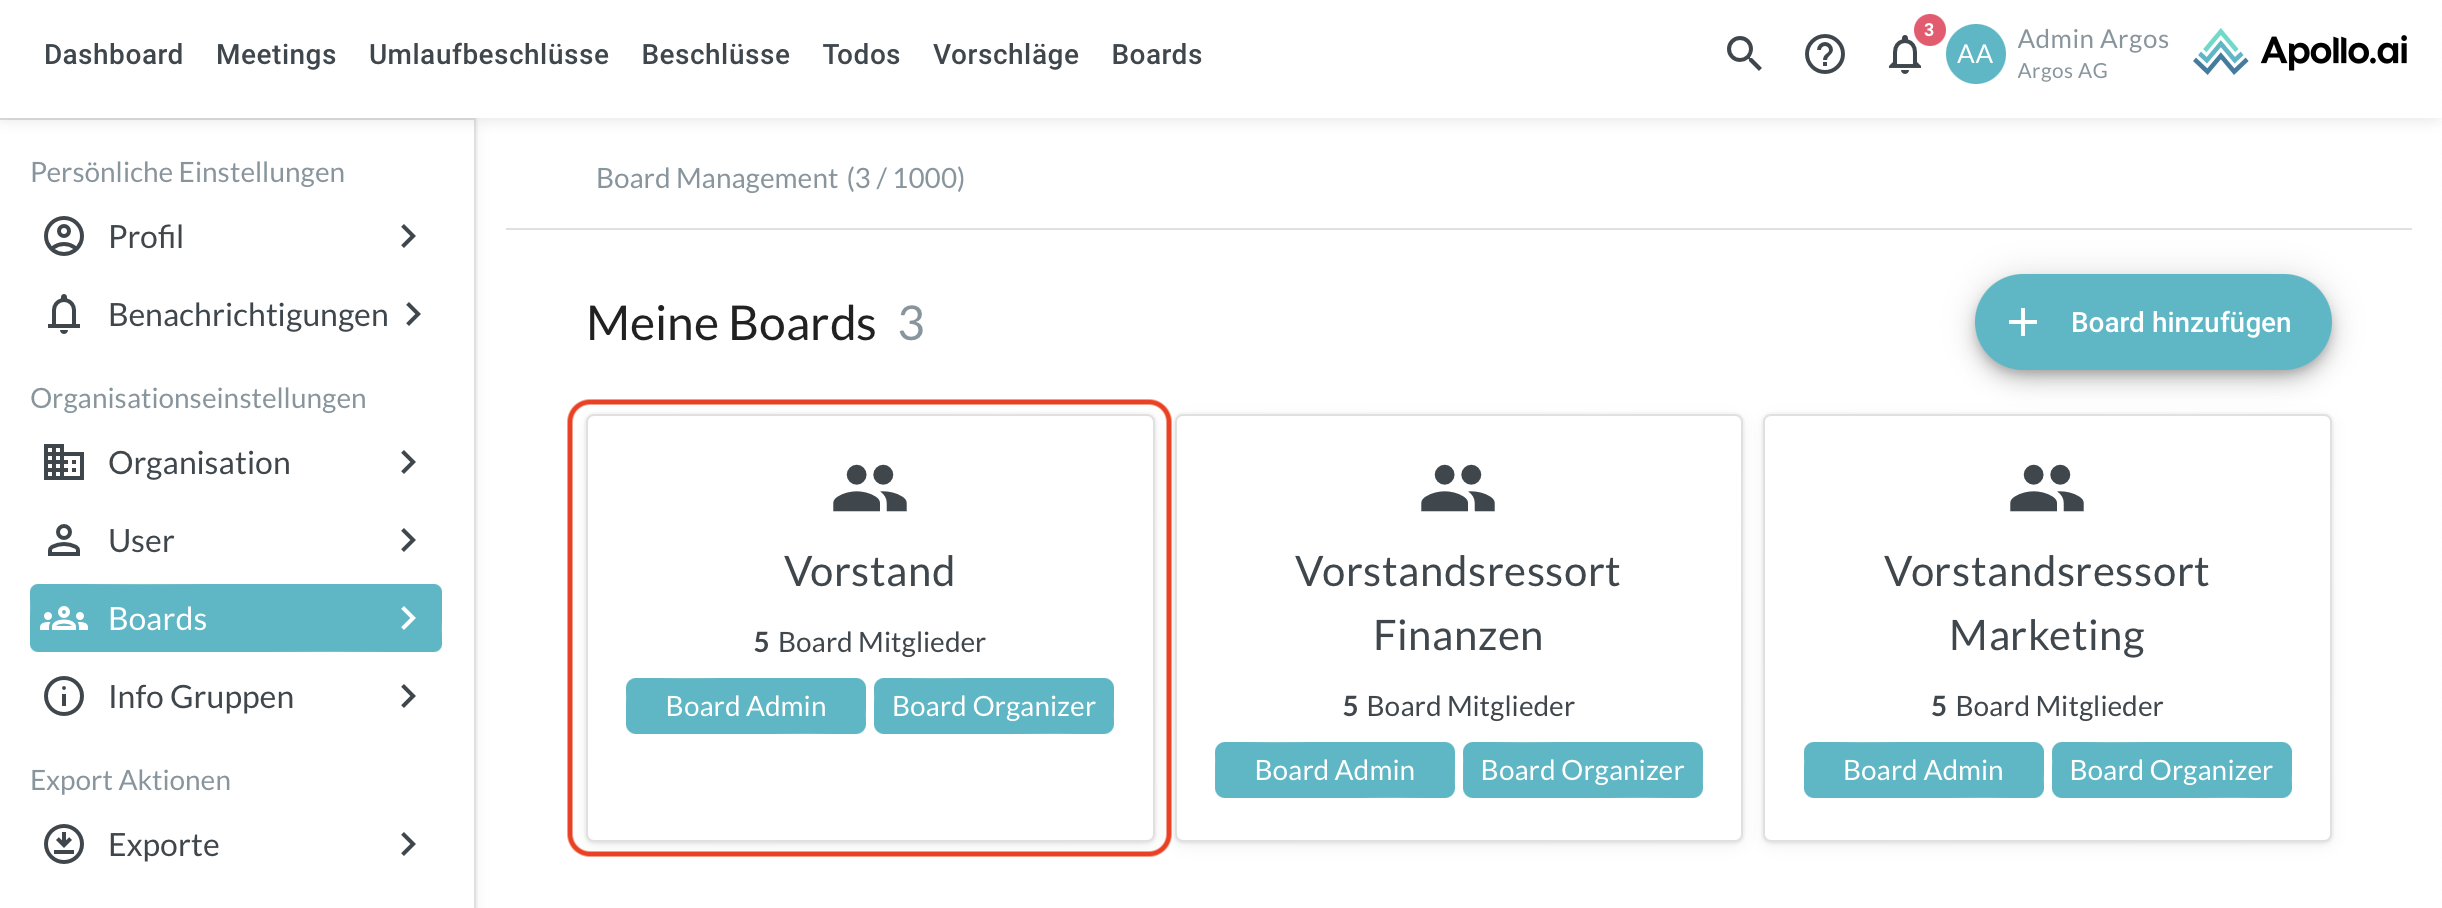This screenshot has width=2442, height=908.
Task: Open the Meetings menu item
Action: tap(276, 54)
